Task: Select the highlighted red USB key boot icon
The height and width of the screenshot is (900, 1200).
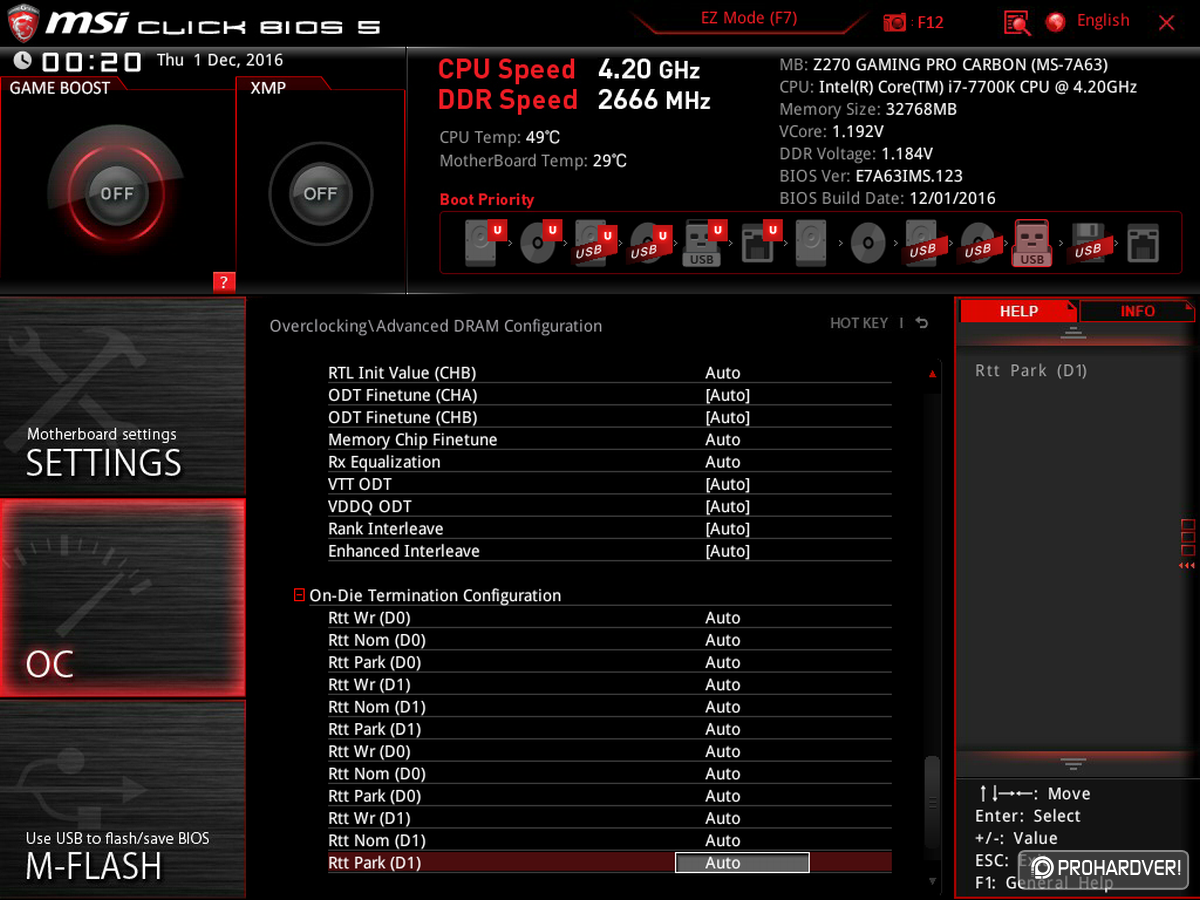Action: [1032, 244]
